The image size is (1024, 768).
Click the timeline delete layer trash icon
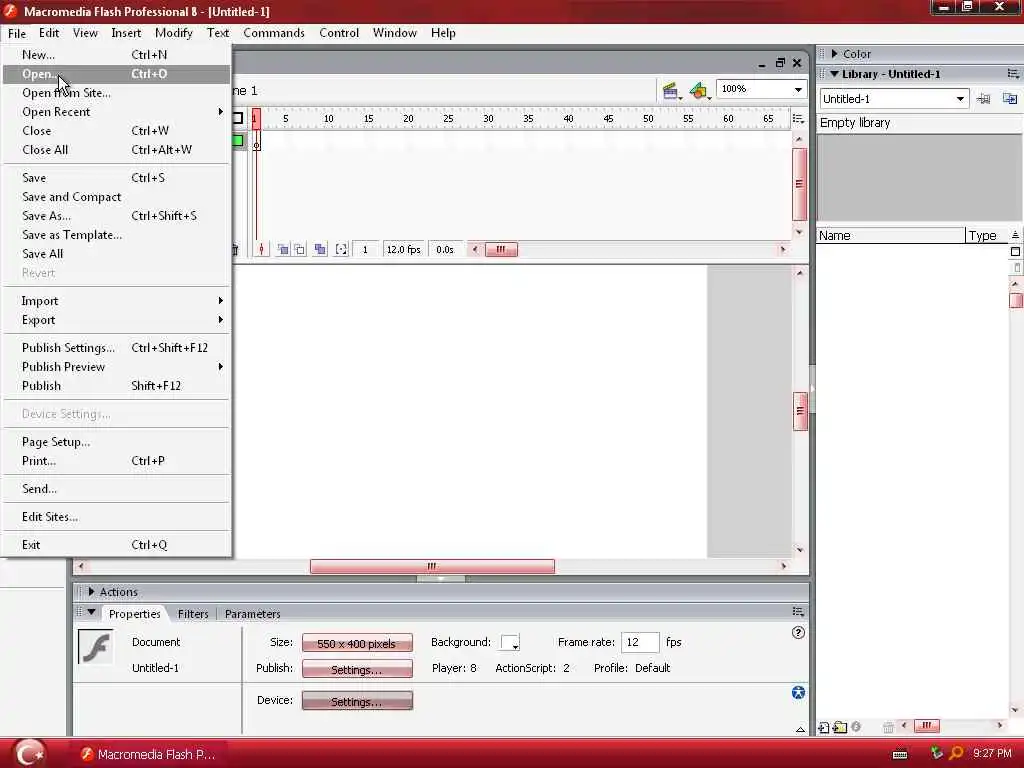(x=235, y=249)
